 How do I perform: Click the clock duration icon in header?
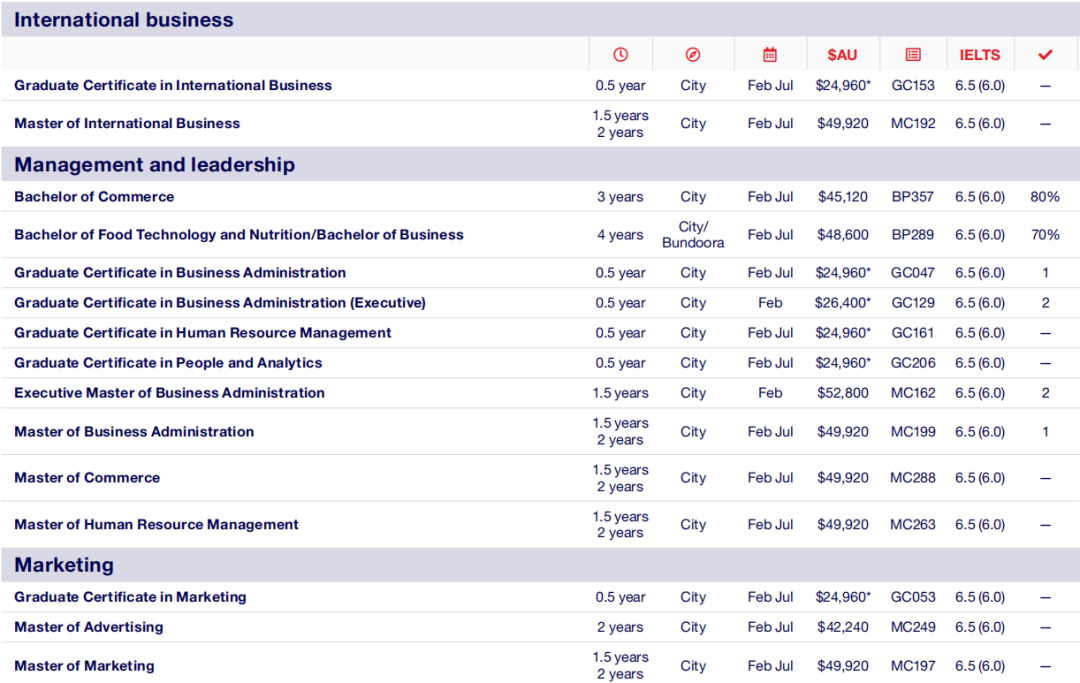[621, 54]
